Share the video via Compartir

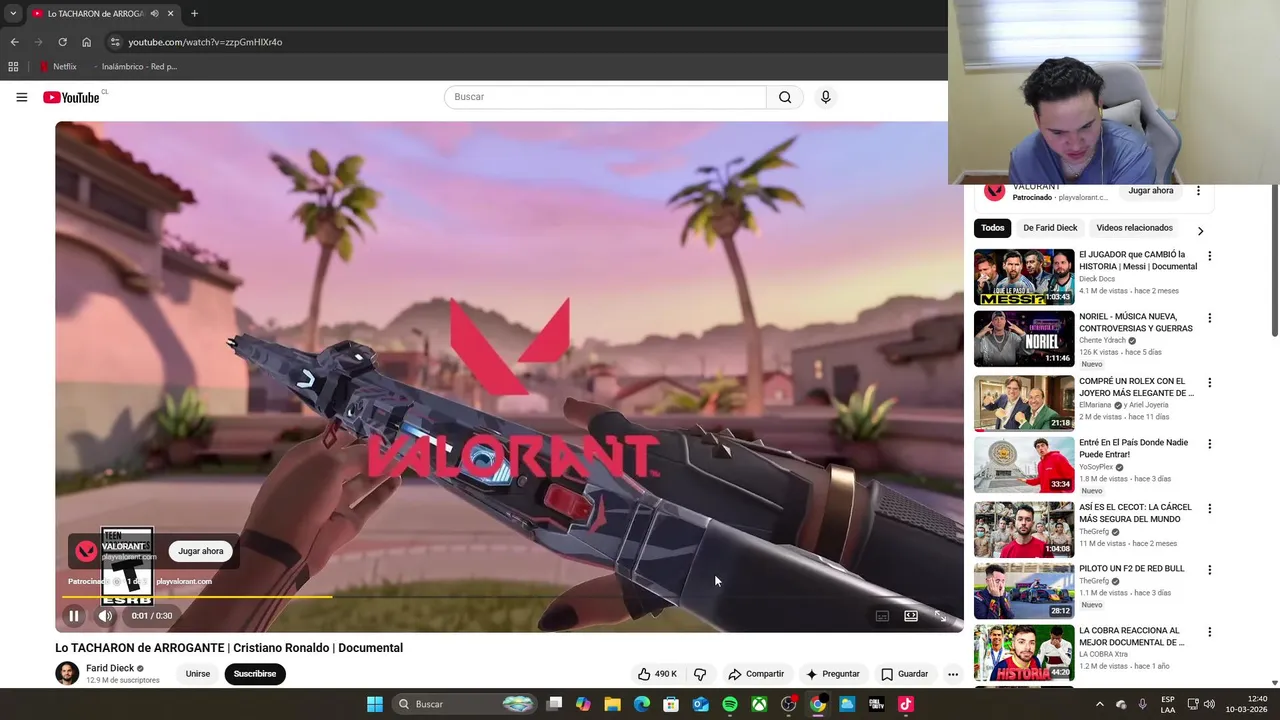(x=756, y=674)
